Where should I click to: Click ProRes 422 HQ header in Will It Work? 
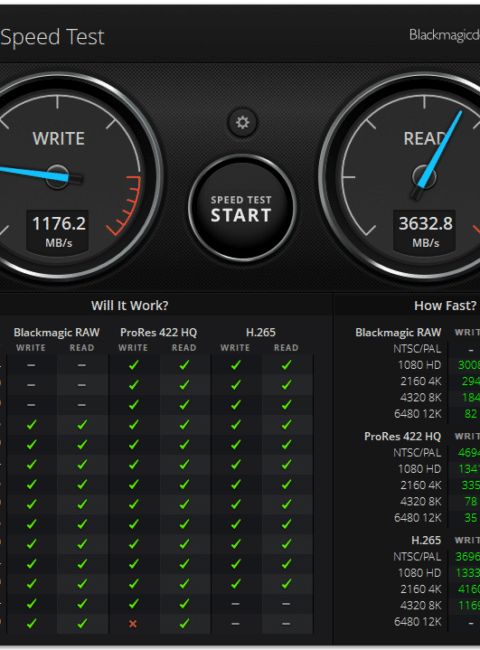[x=158, y=332]
